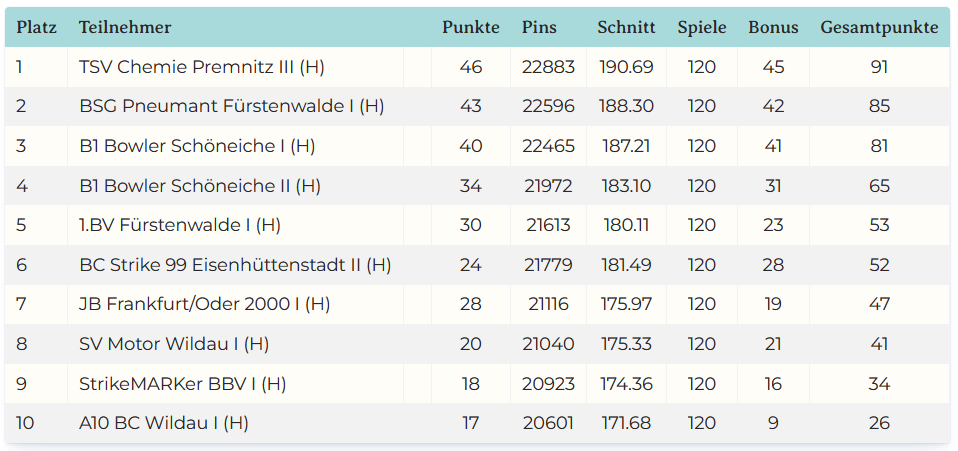Select TSV Chemie Premnitz III team name
The width and height of the screenshot is (958, 451).
tap(201, 67)
